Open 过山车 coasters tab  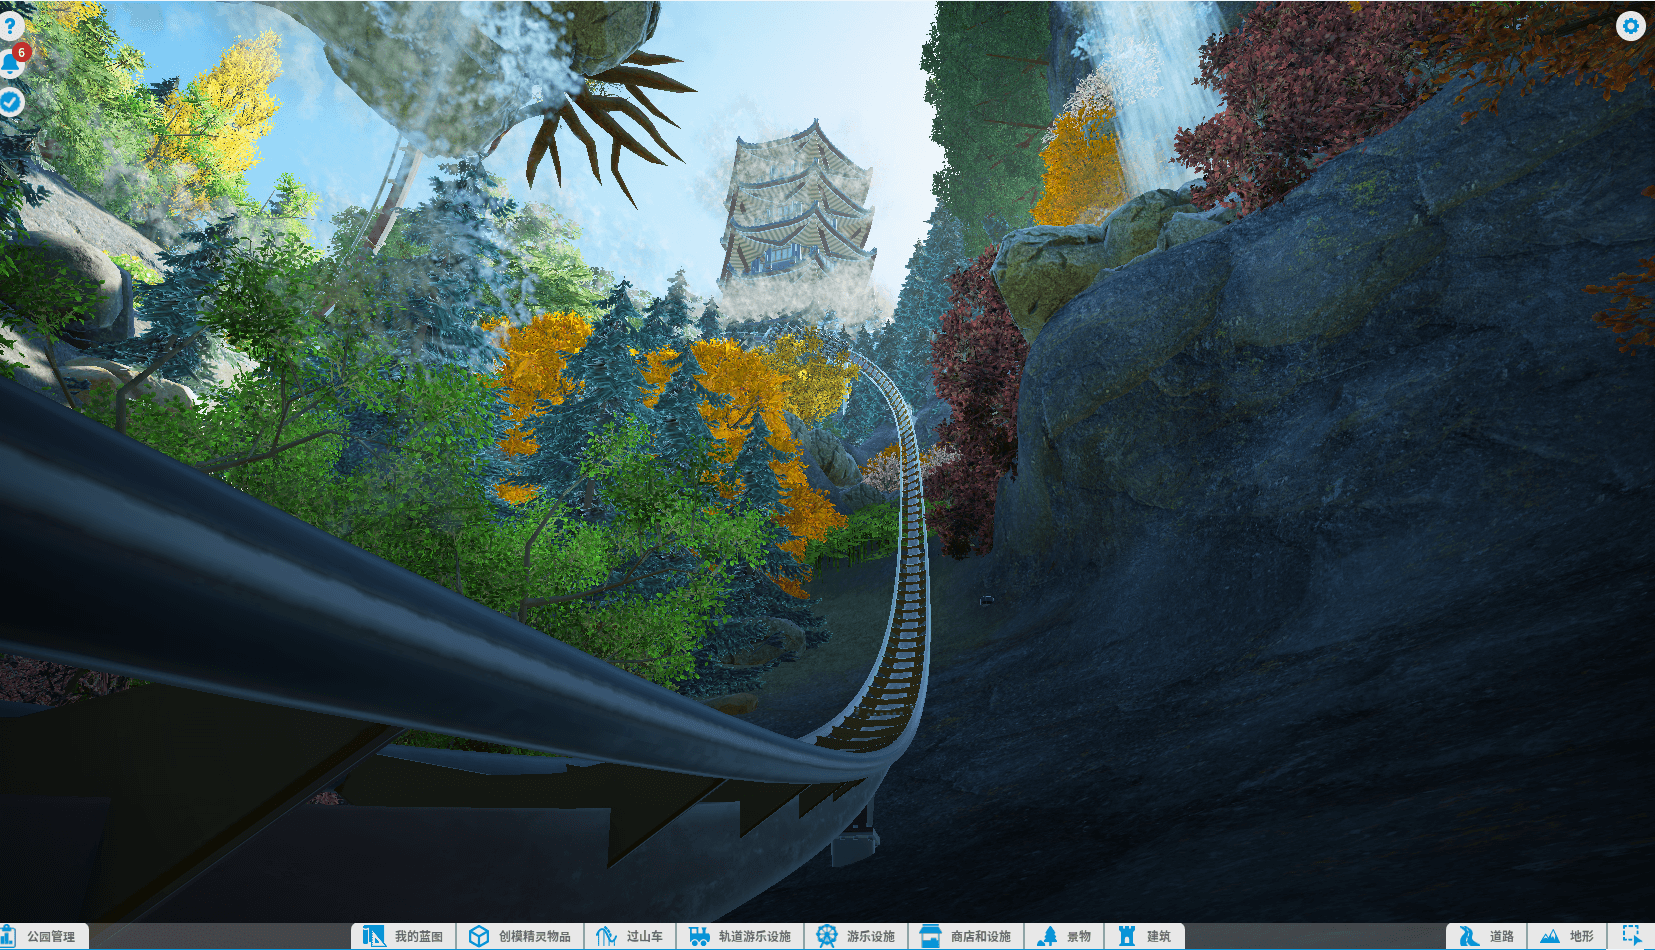point(630,936)
